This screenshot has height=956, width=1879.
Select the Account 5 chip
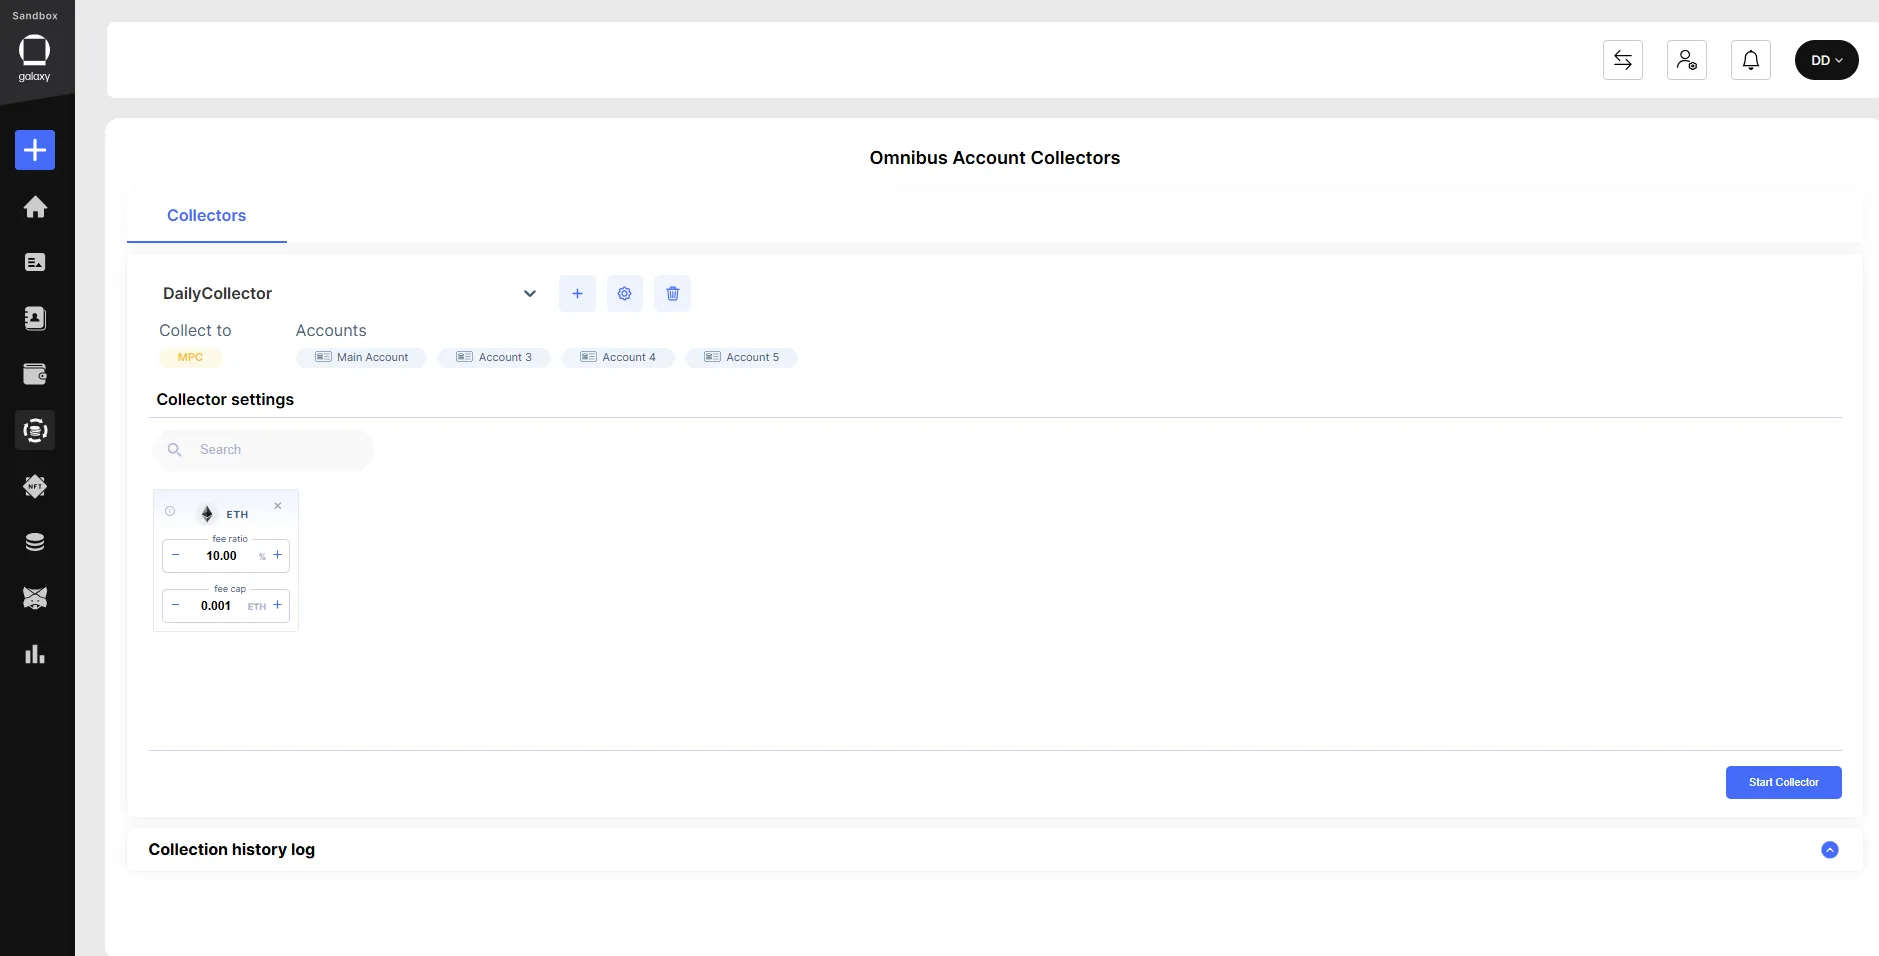point(742,357)
